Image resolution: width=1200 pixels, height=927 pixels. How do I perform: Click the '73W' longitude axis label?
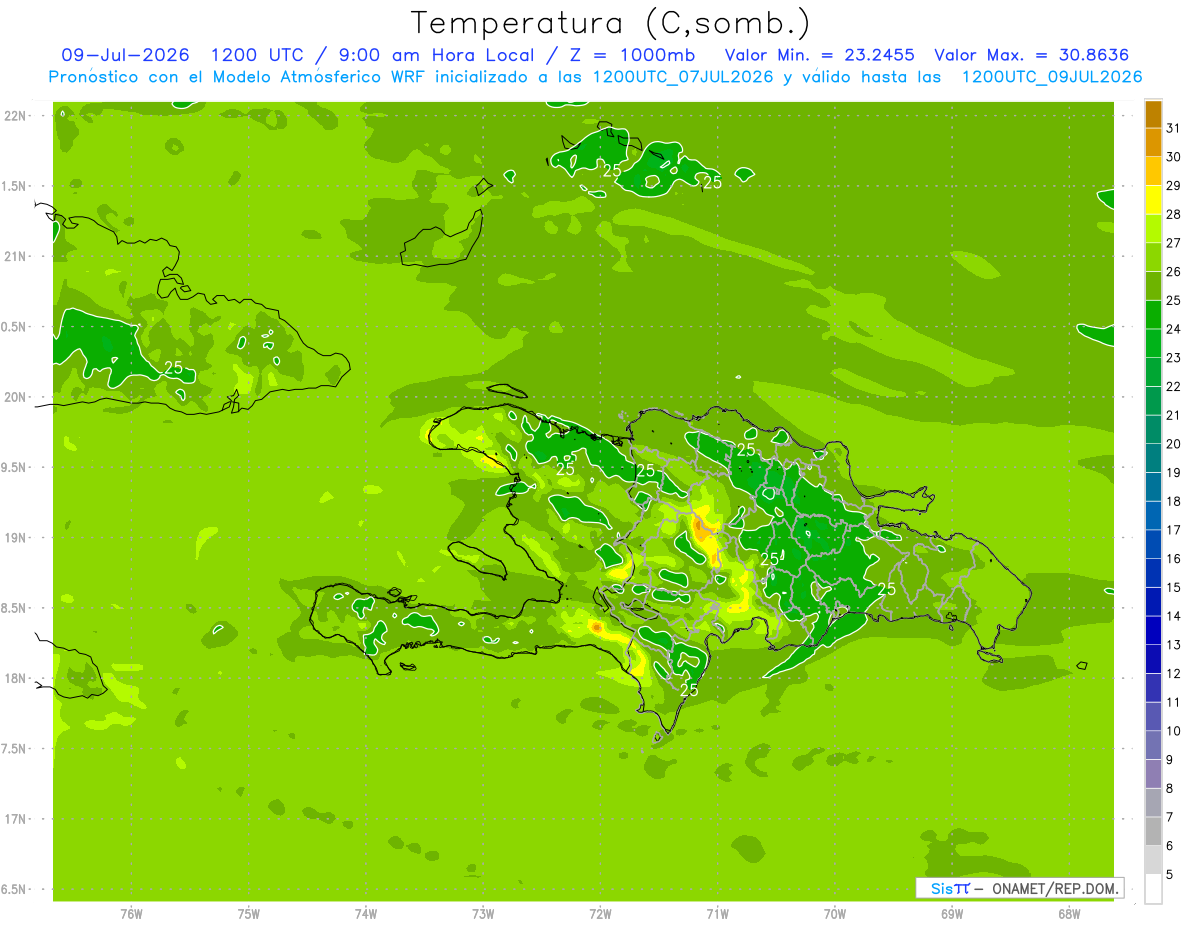(483, 914)
